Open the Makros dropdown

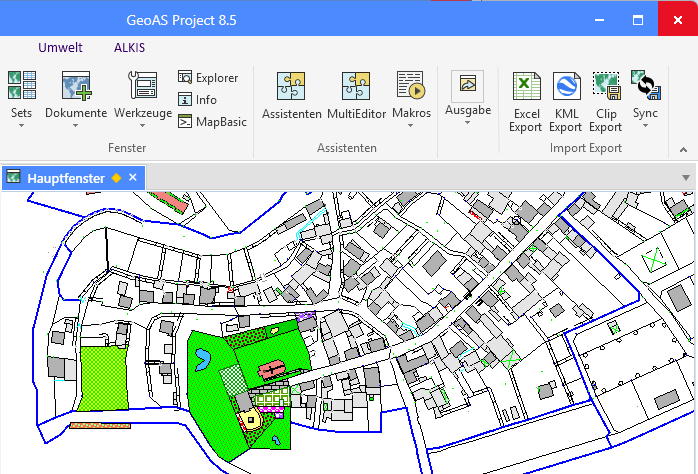coord(411,96)
